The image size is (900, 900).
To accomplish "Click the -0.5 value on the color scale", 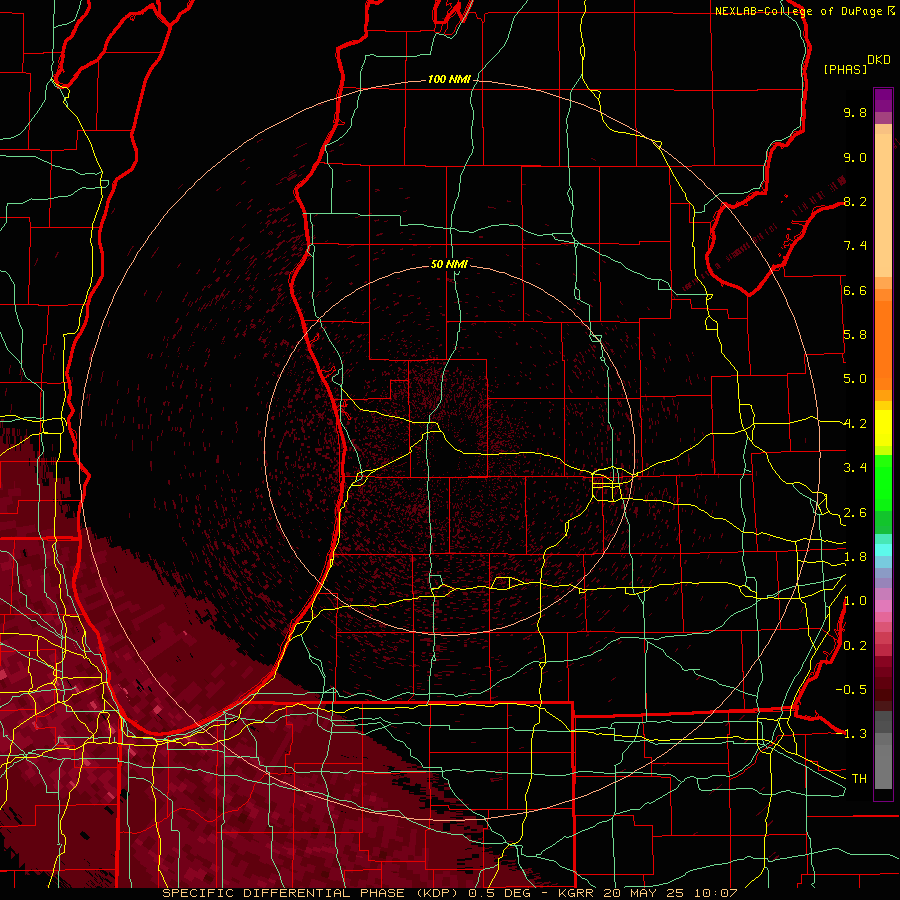I will point(851,690).
